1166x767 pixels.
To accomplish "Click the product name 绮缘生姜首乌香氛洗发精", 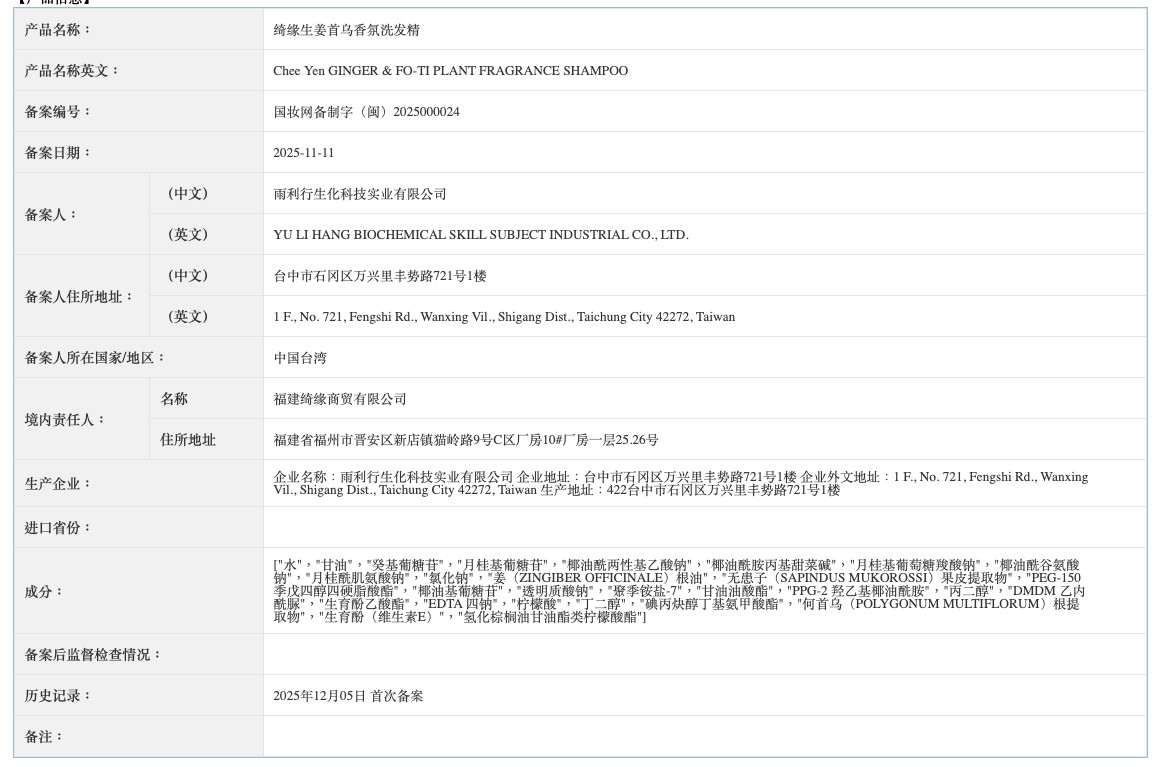I will (346, 30).
